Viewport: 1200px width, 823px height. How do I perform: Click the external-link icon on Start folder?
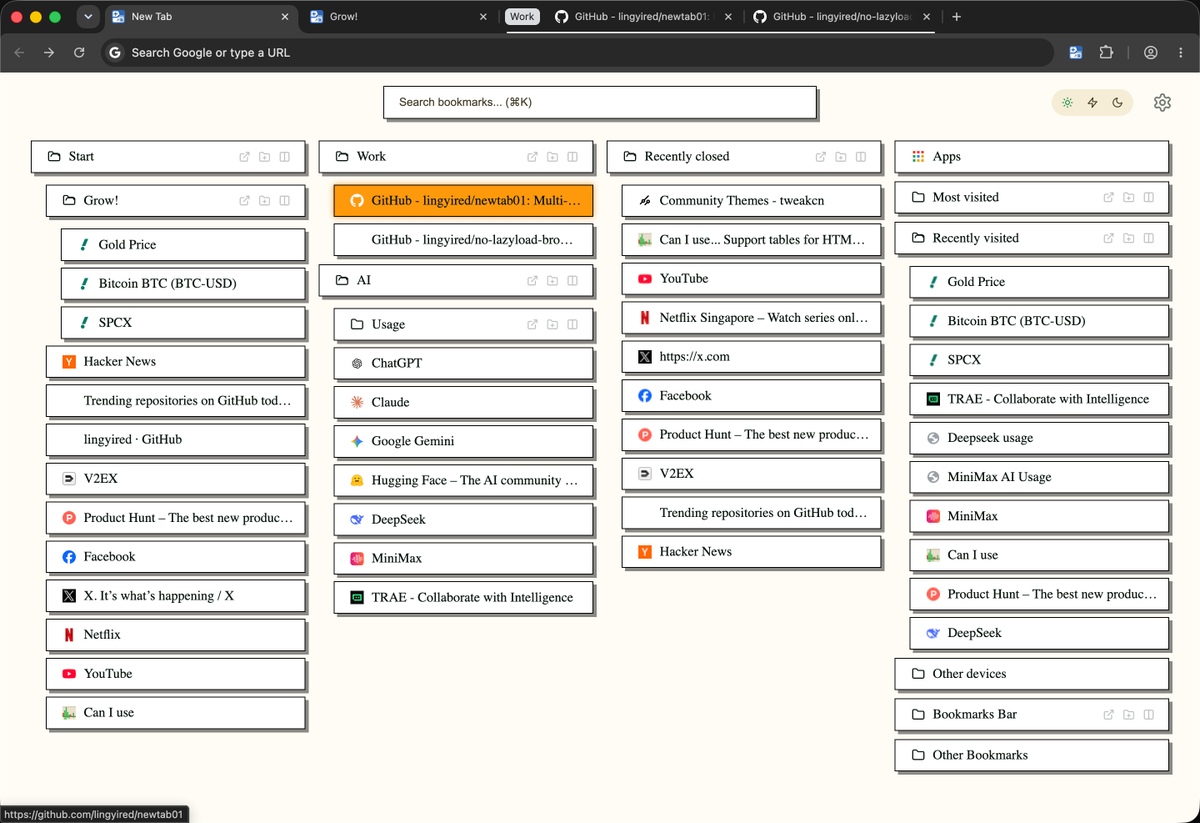245,157
